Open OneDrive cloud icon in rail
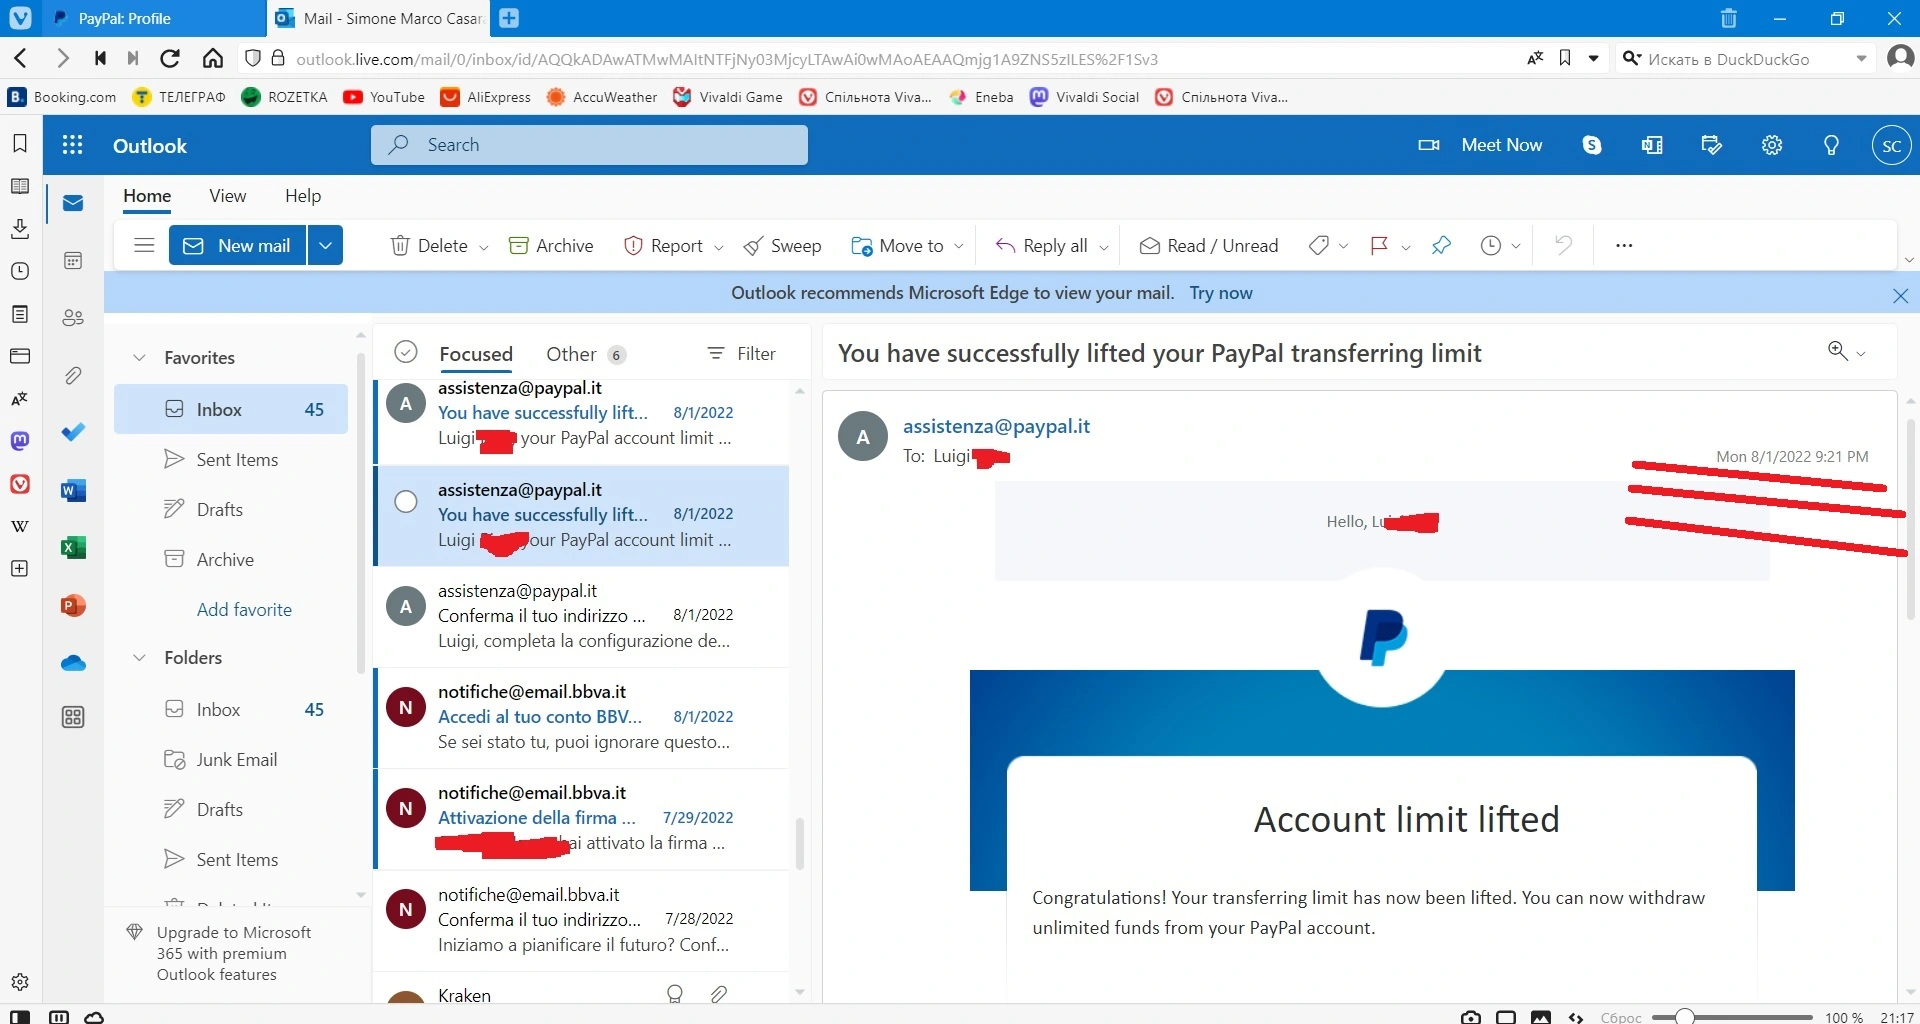 point(73,663)
